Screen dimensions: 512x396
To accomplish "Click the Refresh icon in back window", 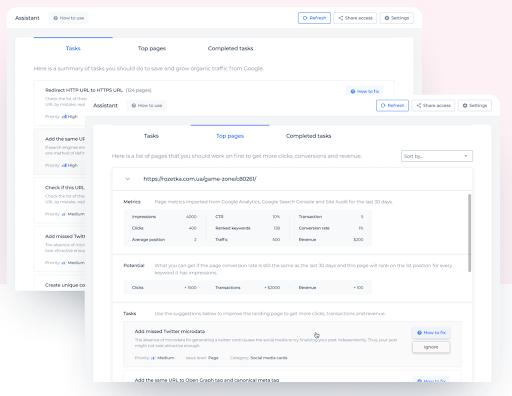I will (x=305, y=18).
